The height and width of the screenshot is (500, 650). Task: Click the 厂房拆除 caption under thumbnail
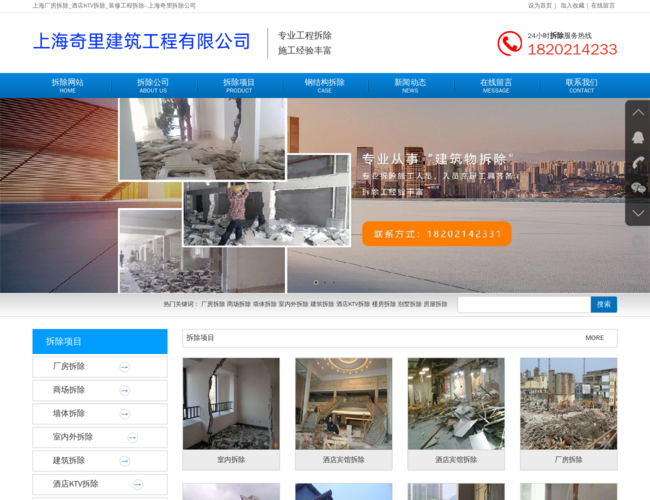pos(569,460)
